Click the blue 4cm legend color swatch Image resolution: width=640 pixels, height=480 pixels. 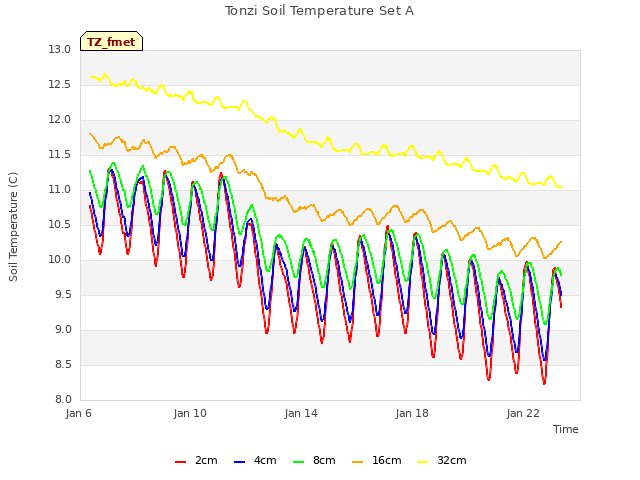240,462
